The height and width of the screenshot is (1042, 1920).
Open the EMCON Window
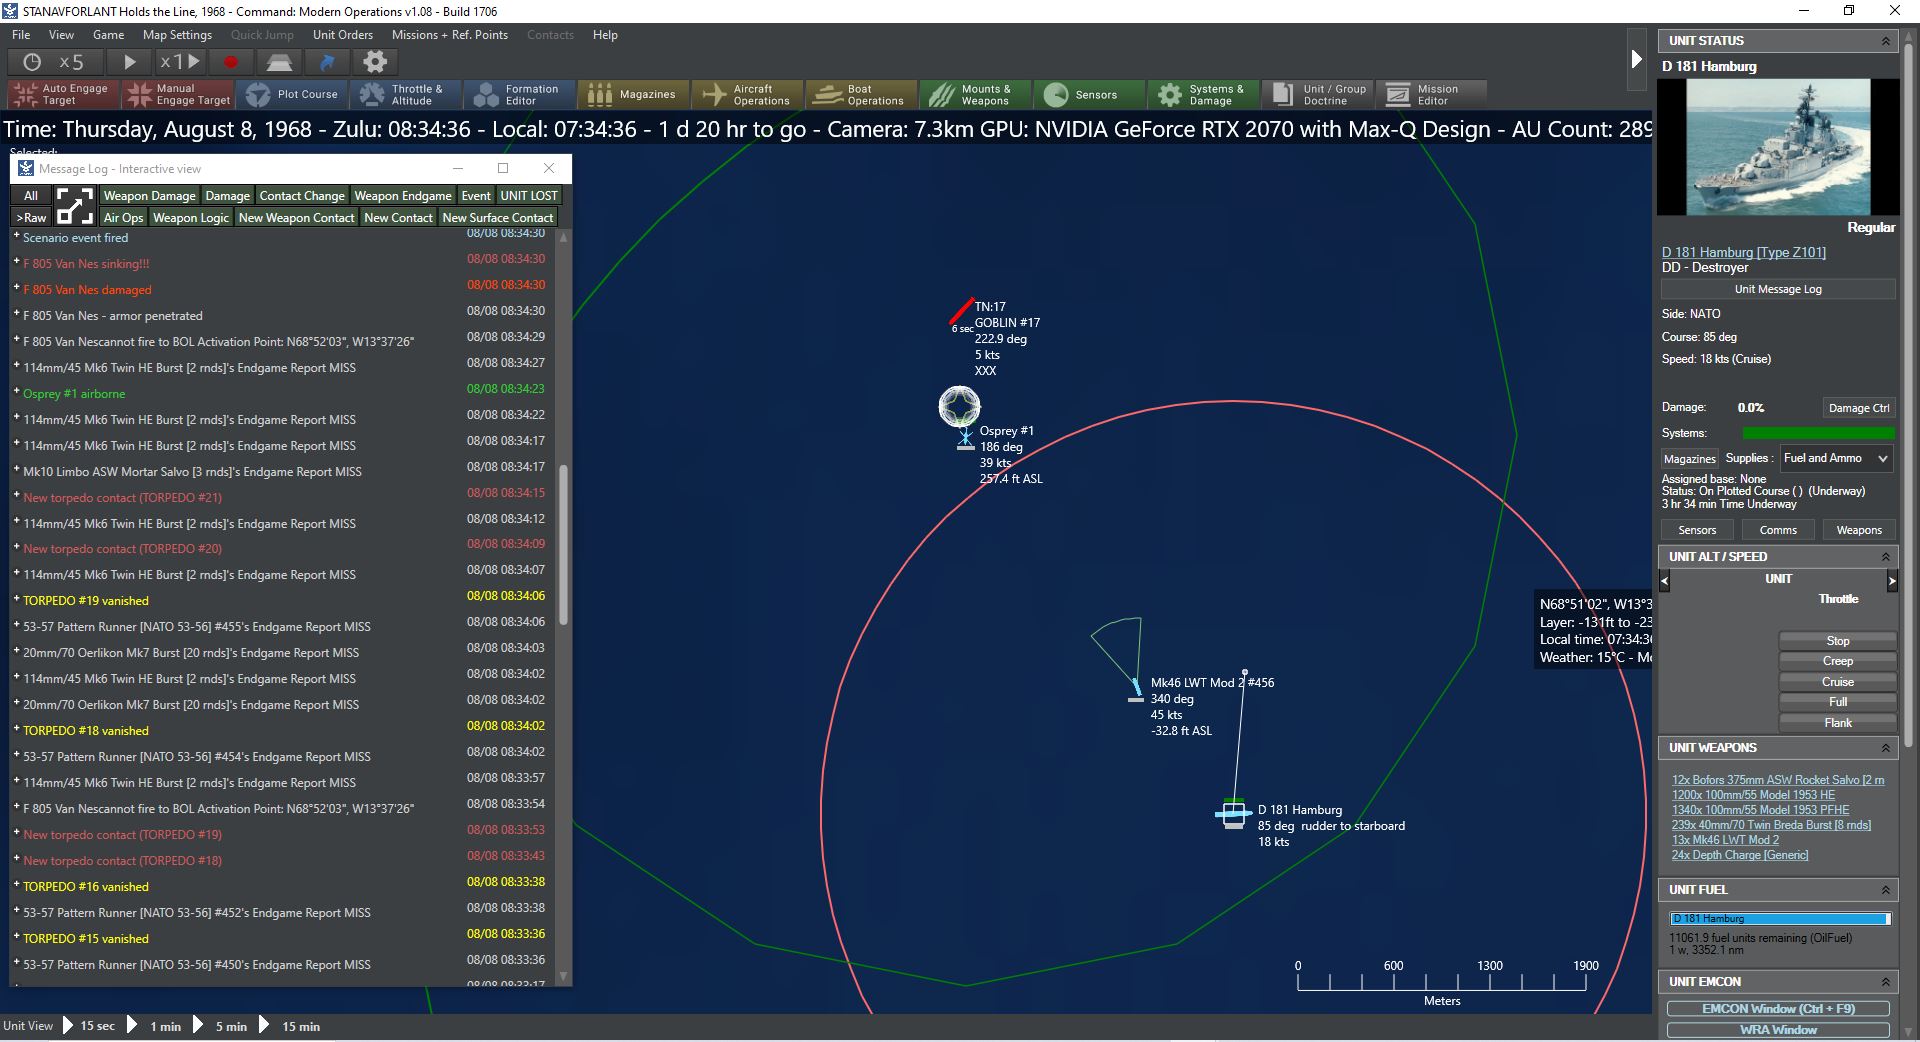pyautogui.click(x=1778, y=1009)
